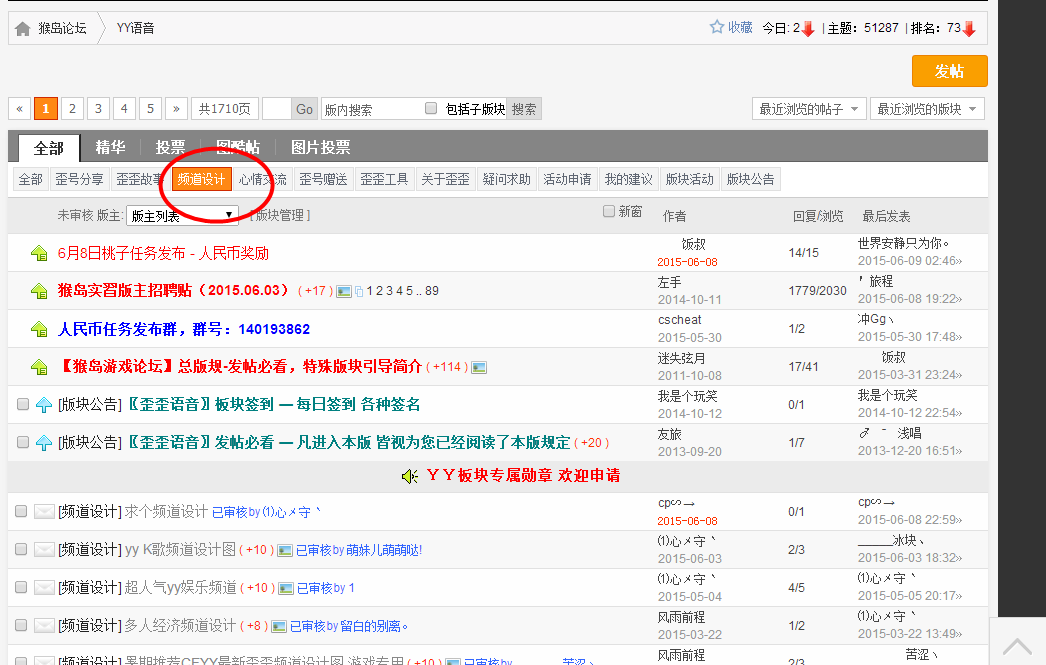
Task: Click the image icon on 多人经济频道设计 row
Action: click(x=279, y=626)
